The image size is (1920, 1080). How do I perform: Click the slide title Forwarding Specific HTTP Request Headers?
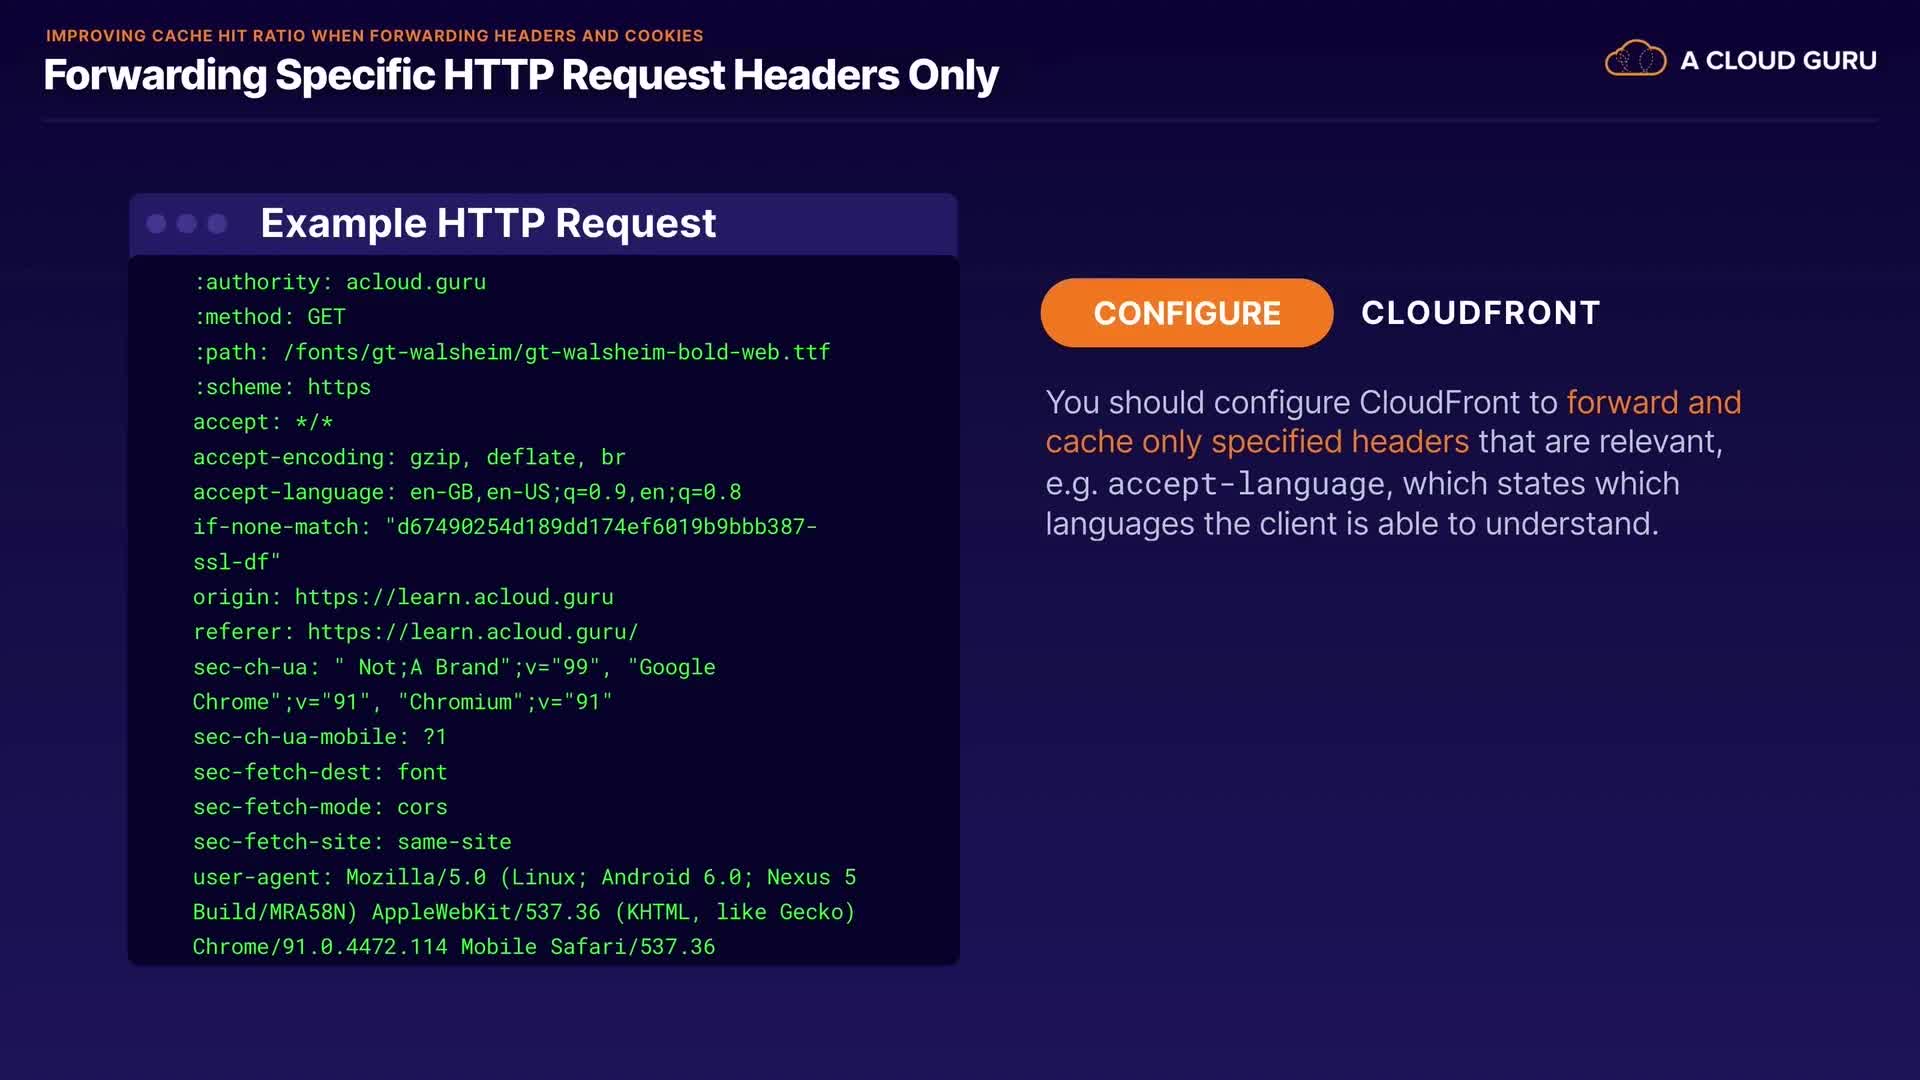[x=520, y=75]
